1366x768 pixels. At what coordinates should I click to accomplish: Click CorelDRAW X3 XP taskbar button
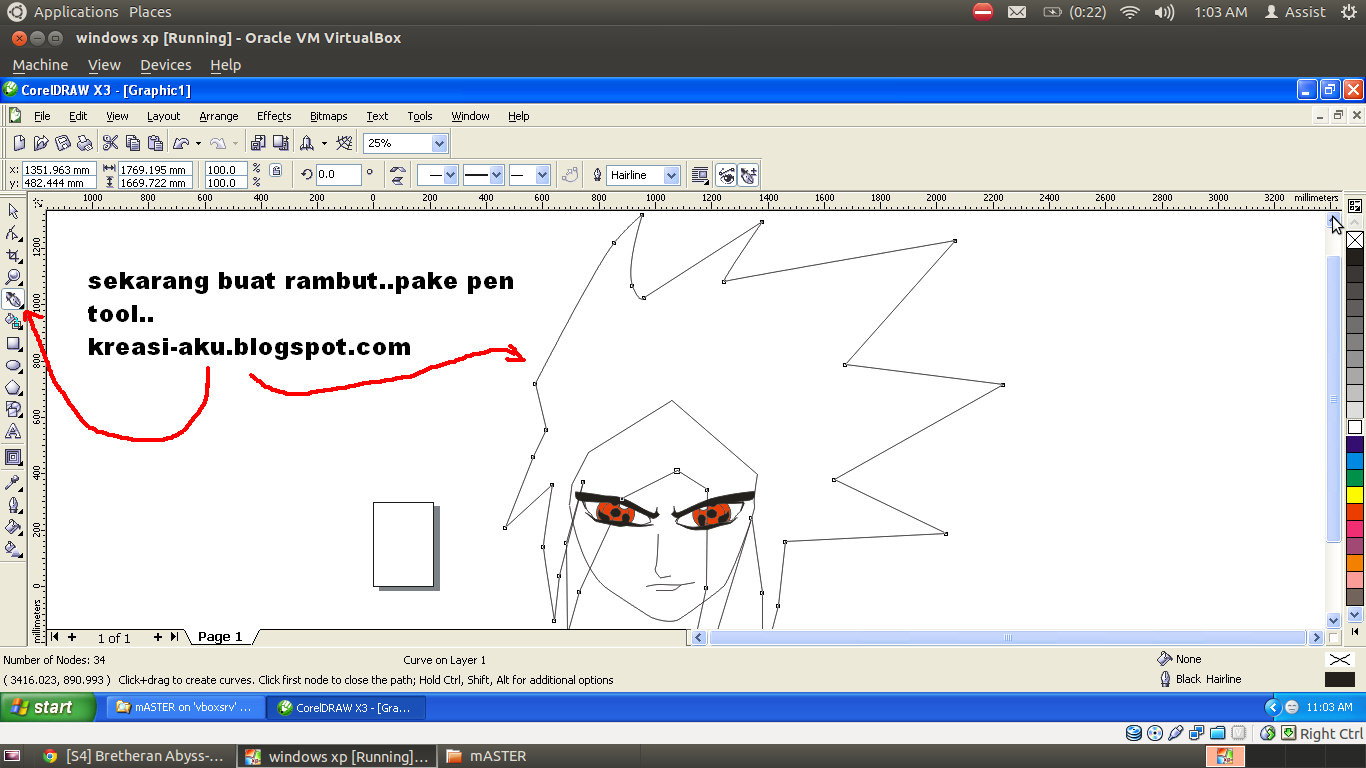pos(347,707)
